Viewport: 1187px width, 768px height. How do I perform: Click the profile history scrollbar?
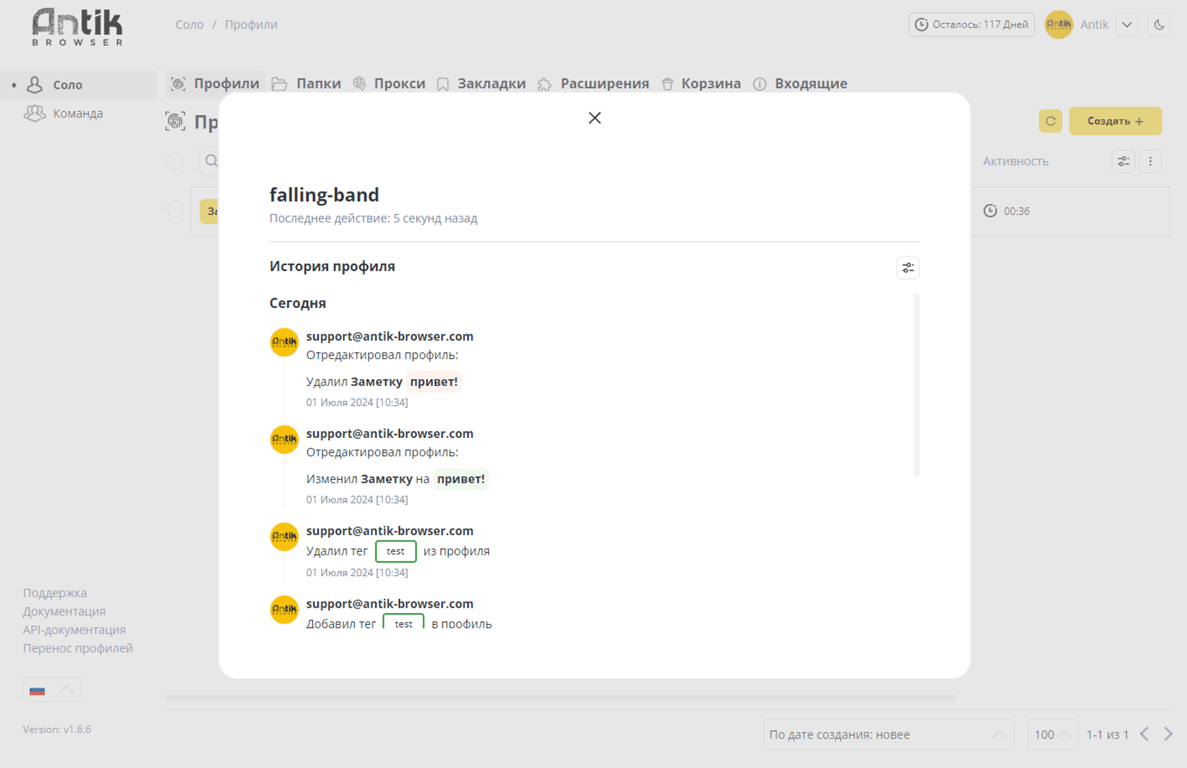[x=916, y=385]
